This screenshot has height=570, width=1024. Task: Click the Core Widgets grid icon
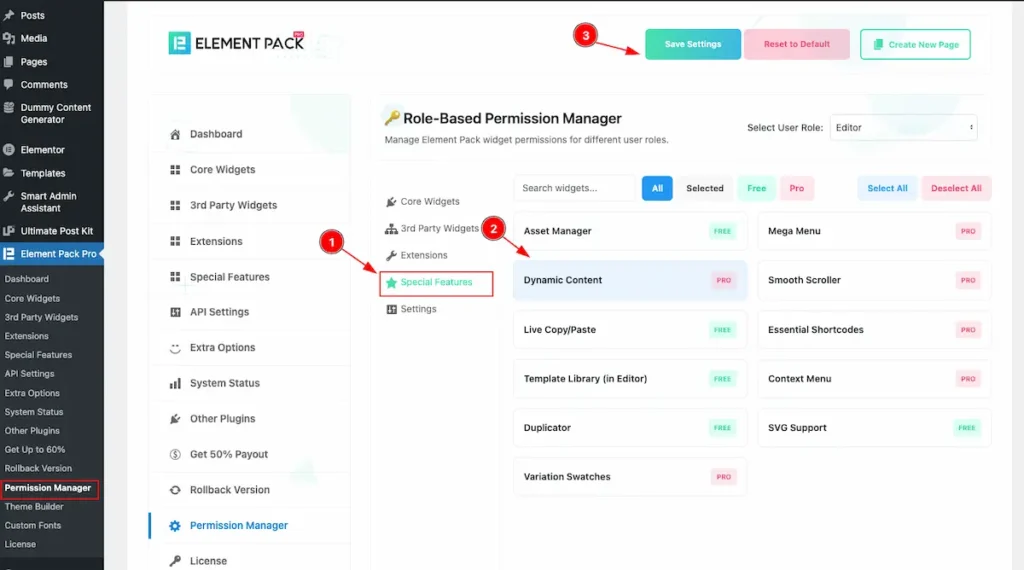(x=176, y=170)
